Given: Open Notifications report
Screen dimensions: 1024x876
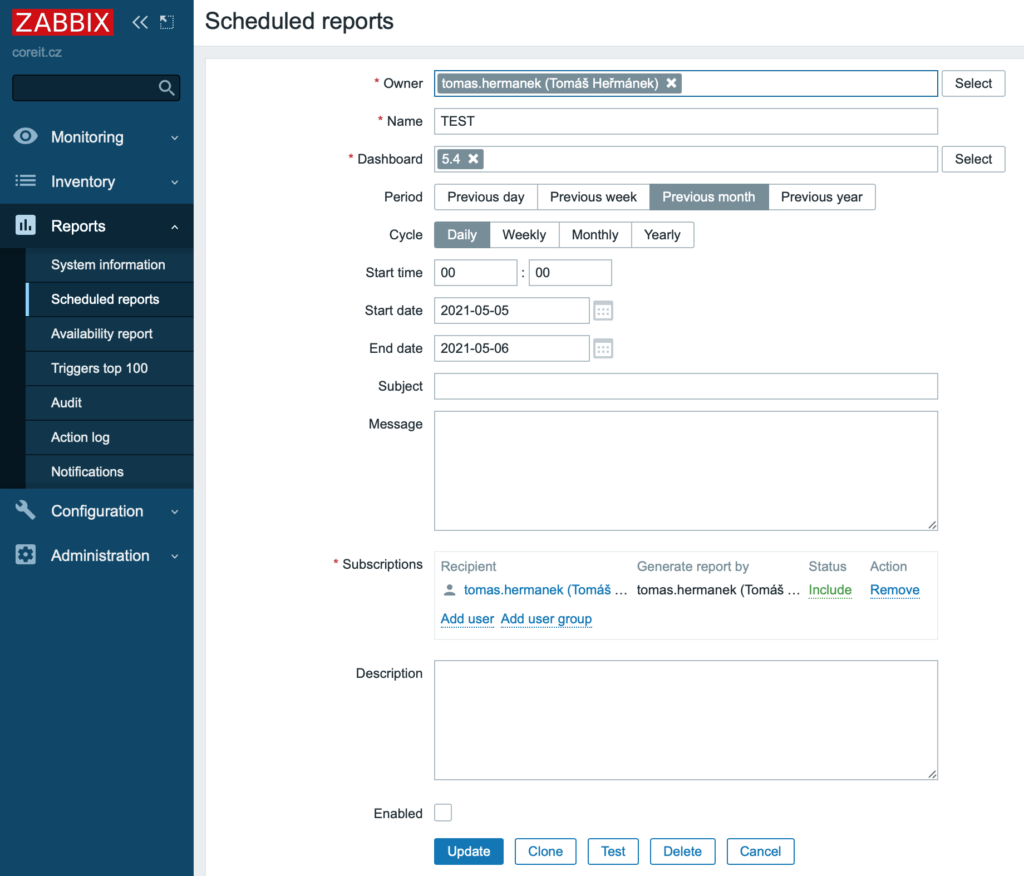Looking at the screenshot, I should click(109, 472).
